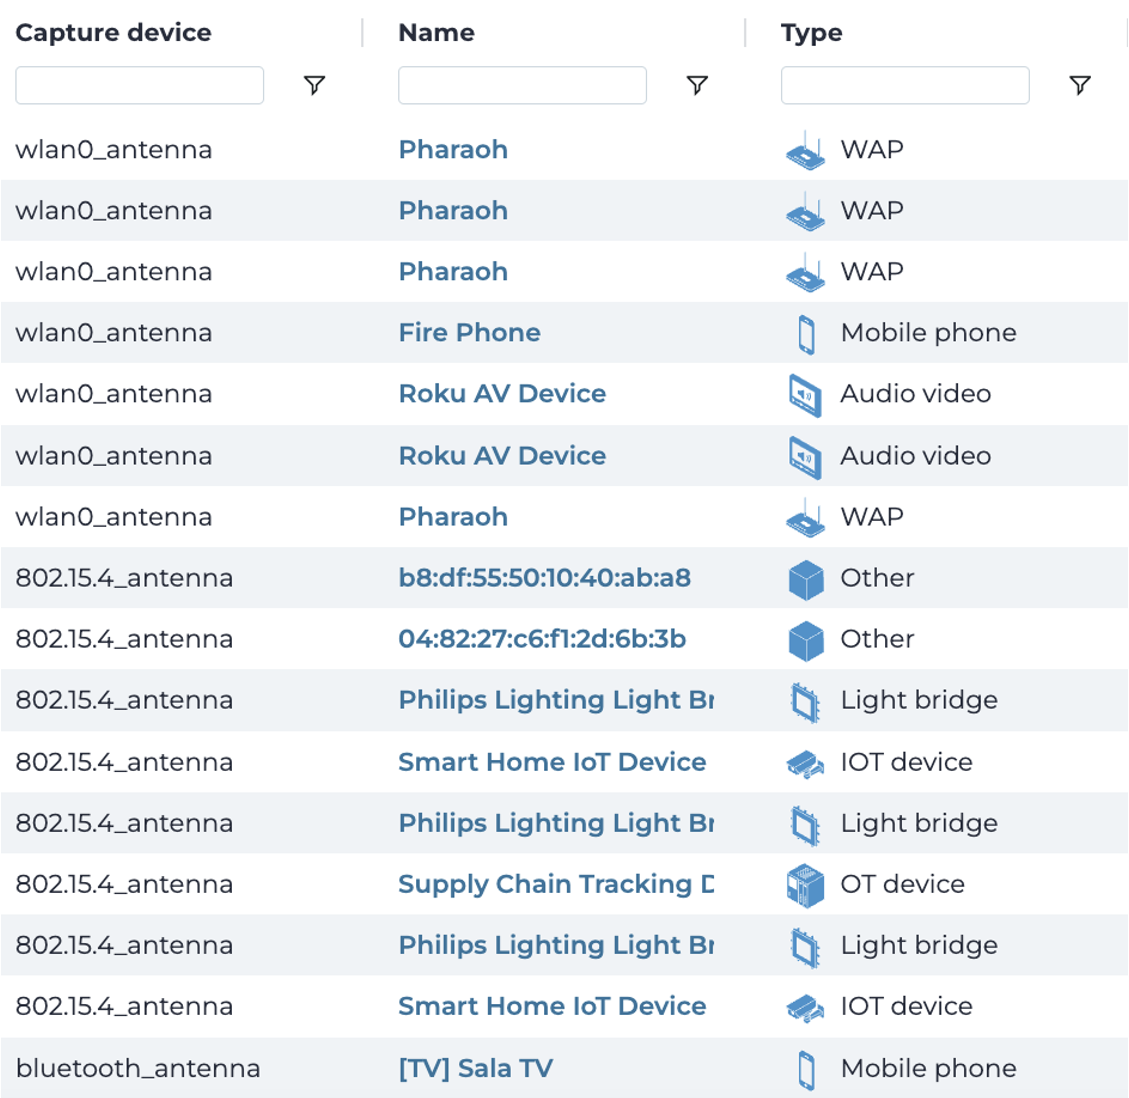Click the Name column header
Viewport: 1129px width, 1098px height.
point(436,33)
